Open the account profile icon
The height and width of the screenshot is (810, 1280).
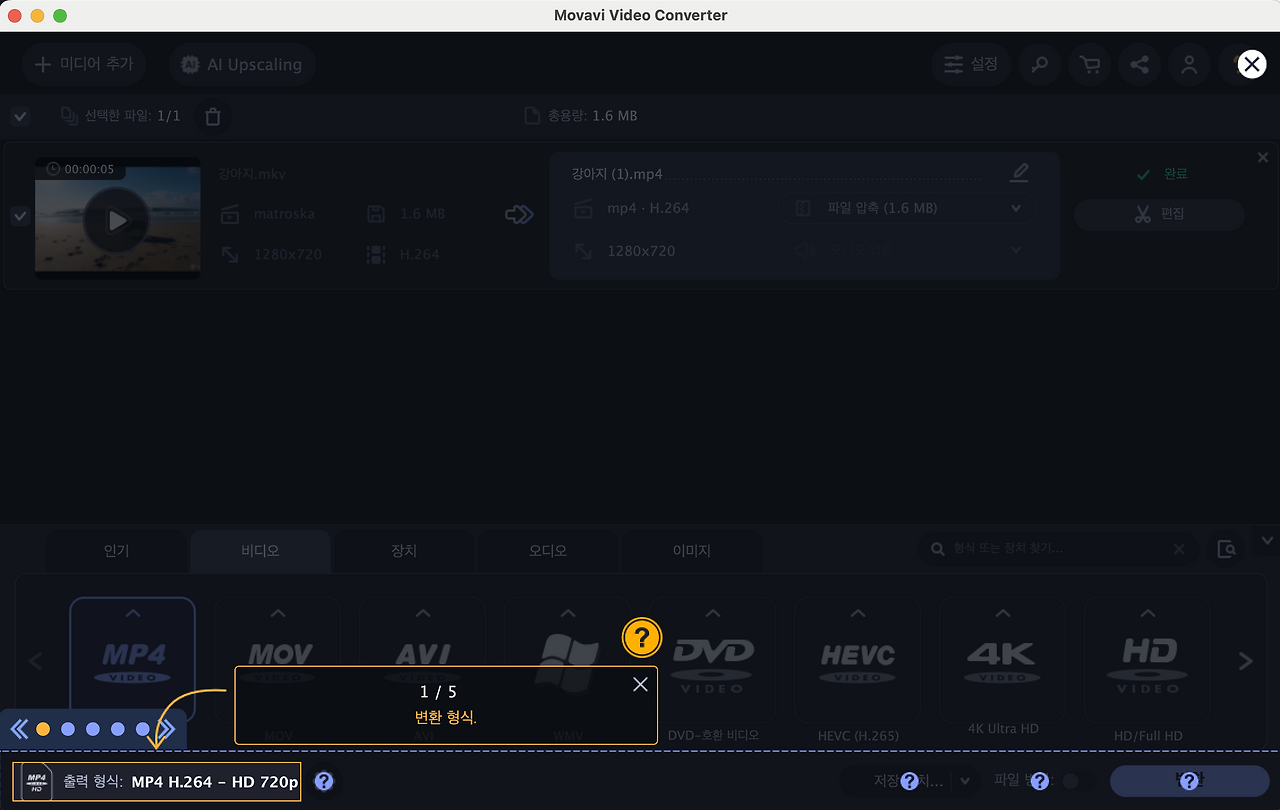point(1189,64)
